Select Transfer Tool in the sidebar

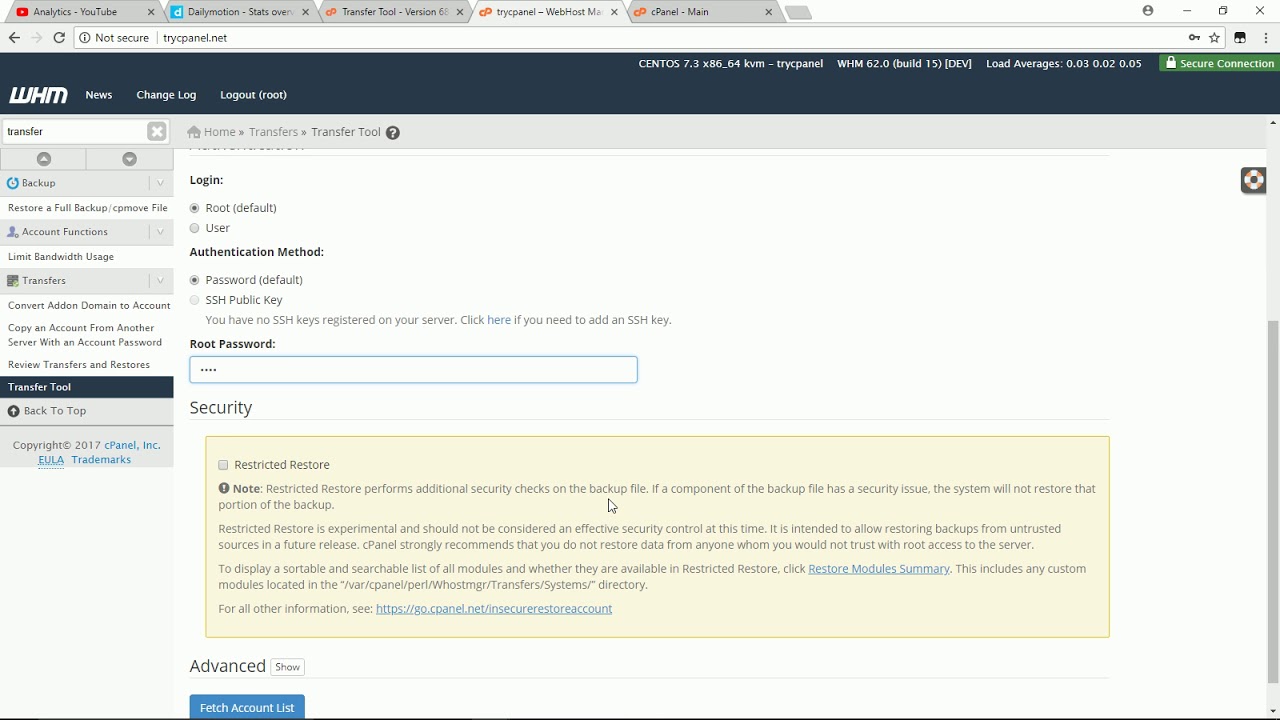[x=87, y=387]
